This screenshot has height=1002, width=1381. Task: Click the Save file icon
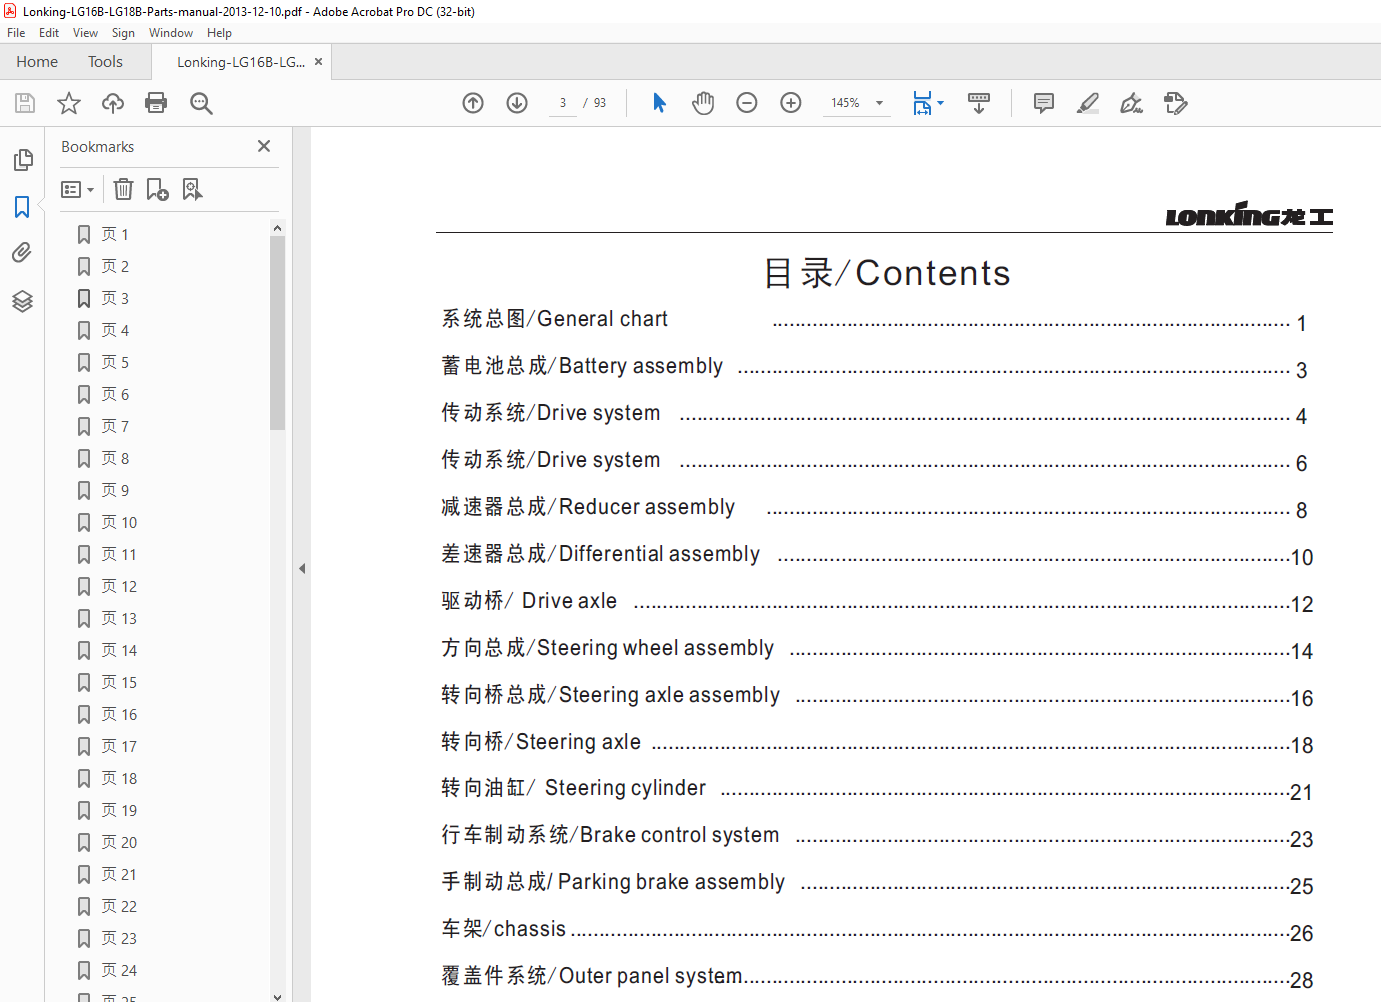[25, 103]
